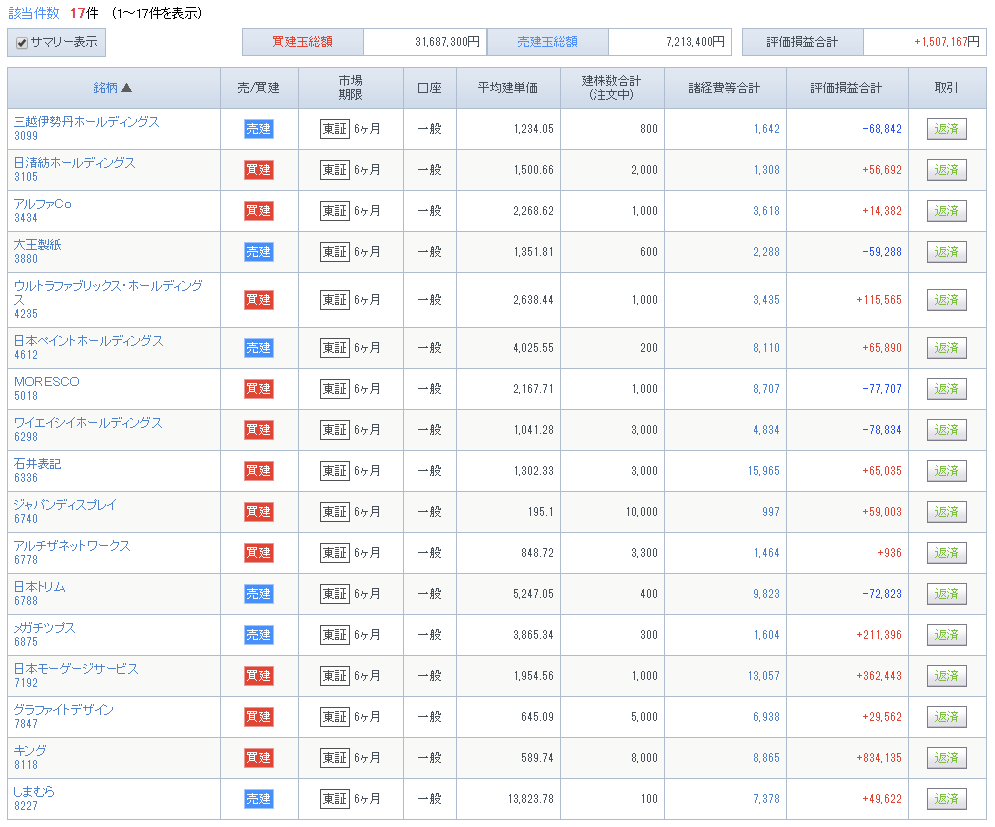Open 大王製紙 stock link
Viewport: 995px width, 827px height.
click(x=37, y=245)
